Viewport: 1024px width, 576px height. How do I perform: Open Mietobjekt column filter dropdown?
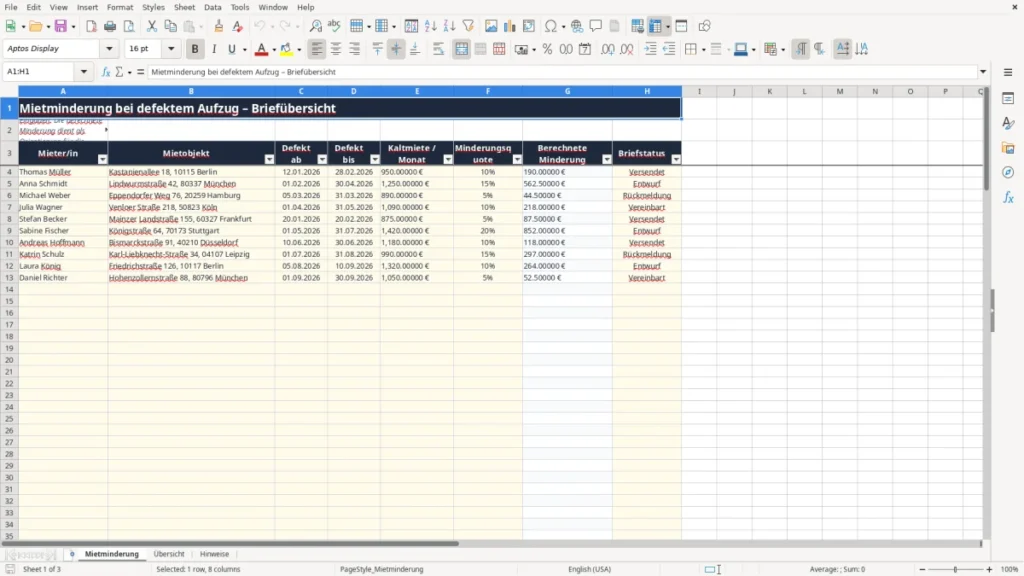[269, 159]
